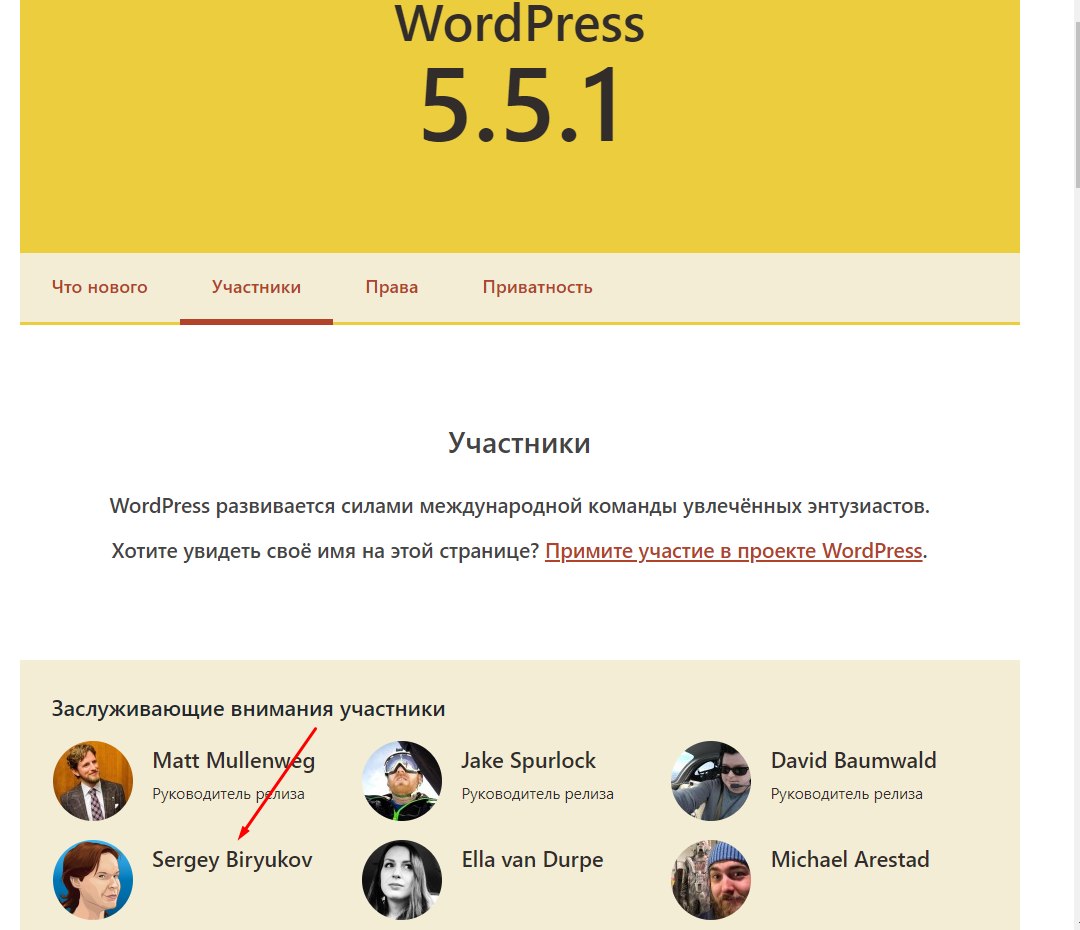
Task: Click the Ella van Durpe name link
Action: pyautogui.click(x=532, y=860)
